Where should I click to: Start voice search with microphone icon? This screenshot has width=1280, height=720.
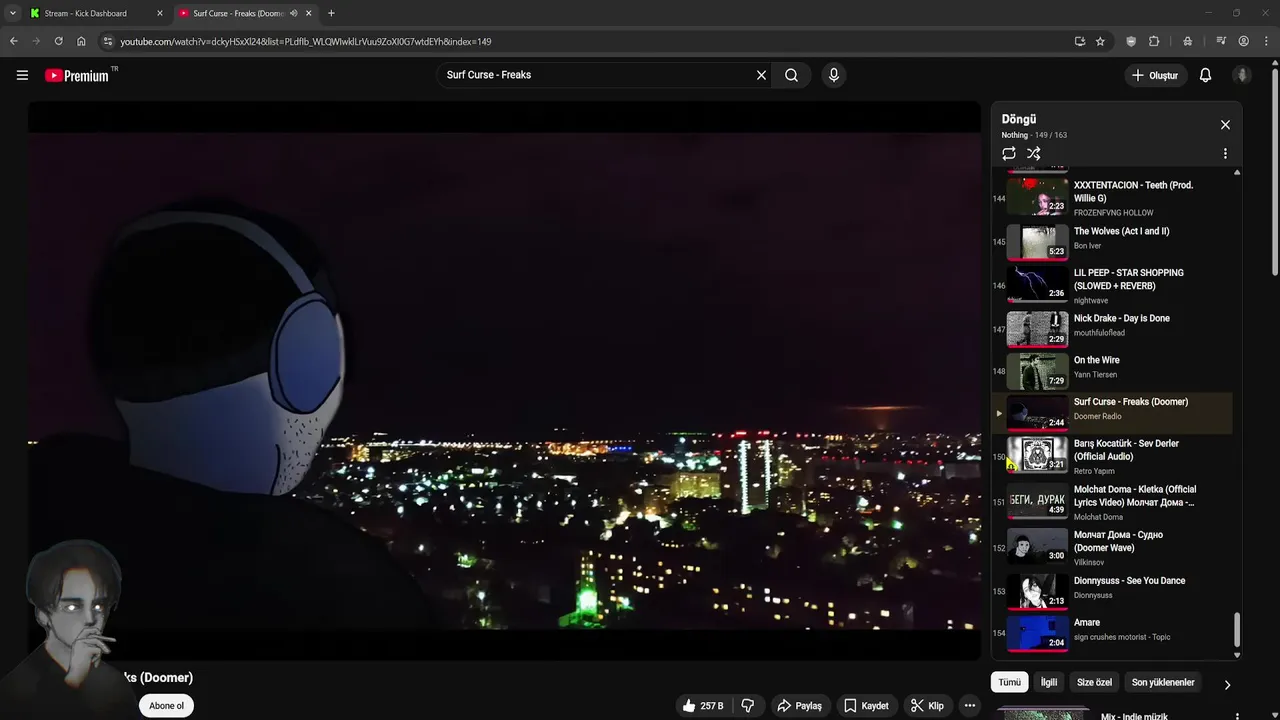coord(834,75)
